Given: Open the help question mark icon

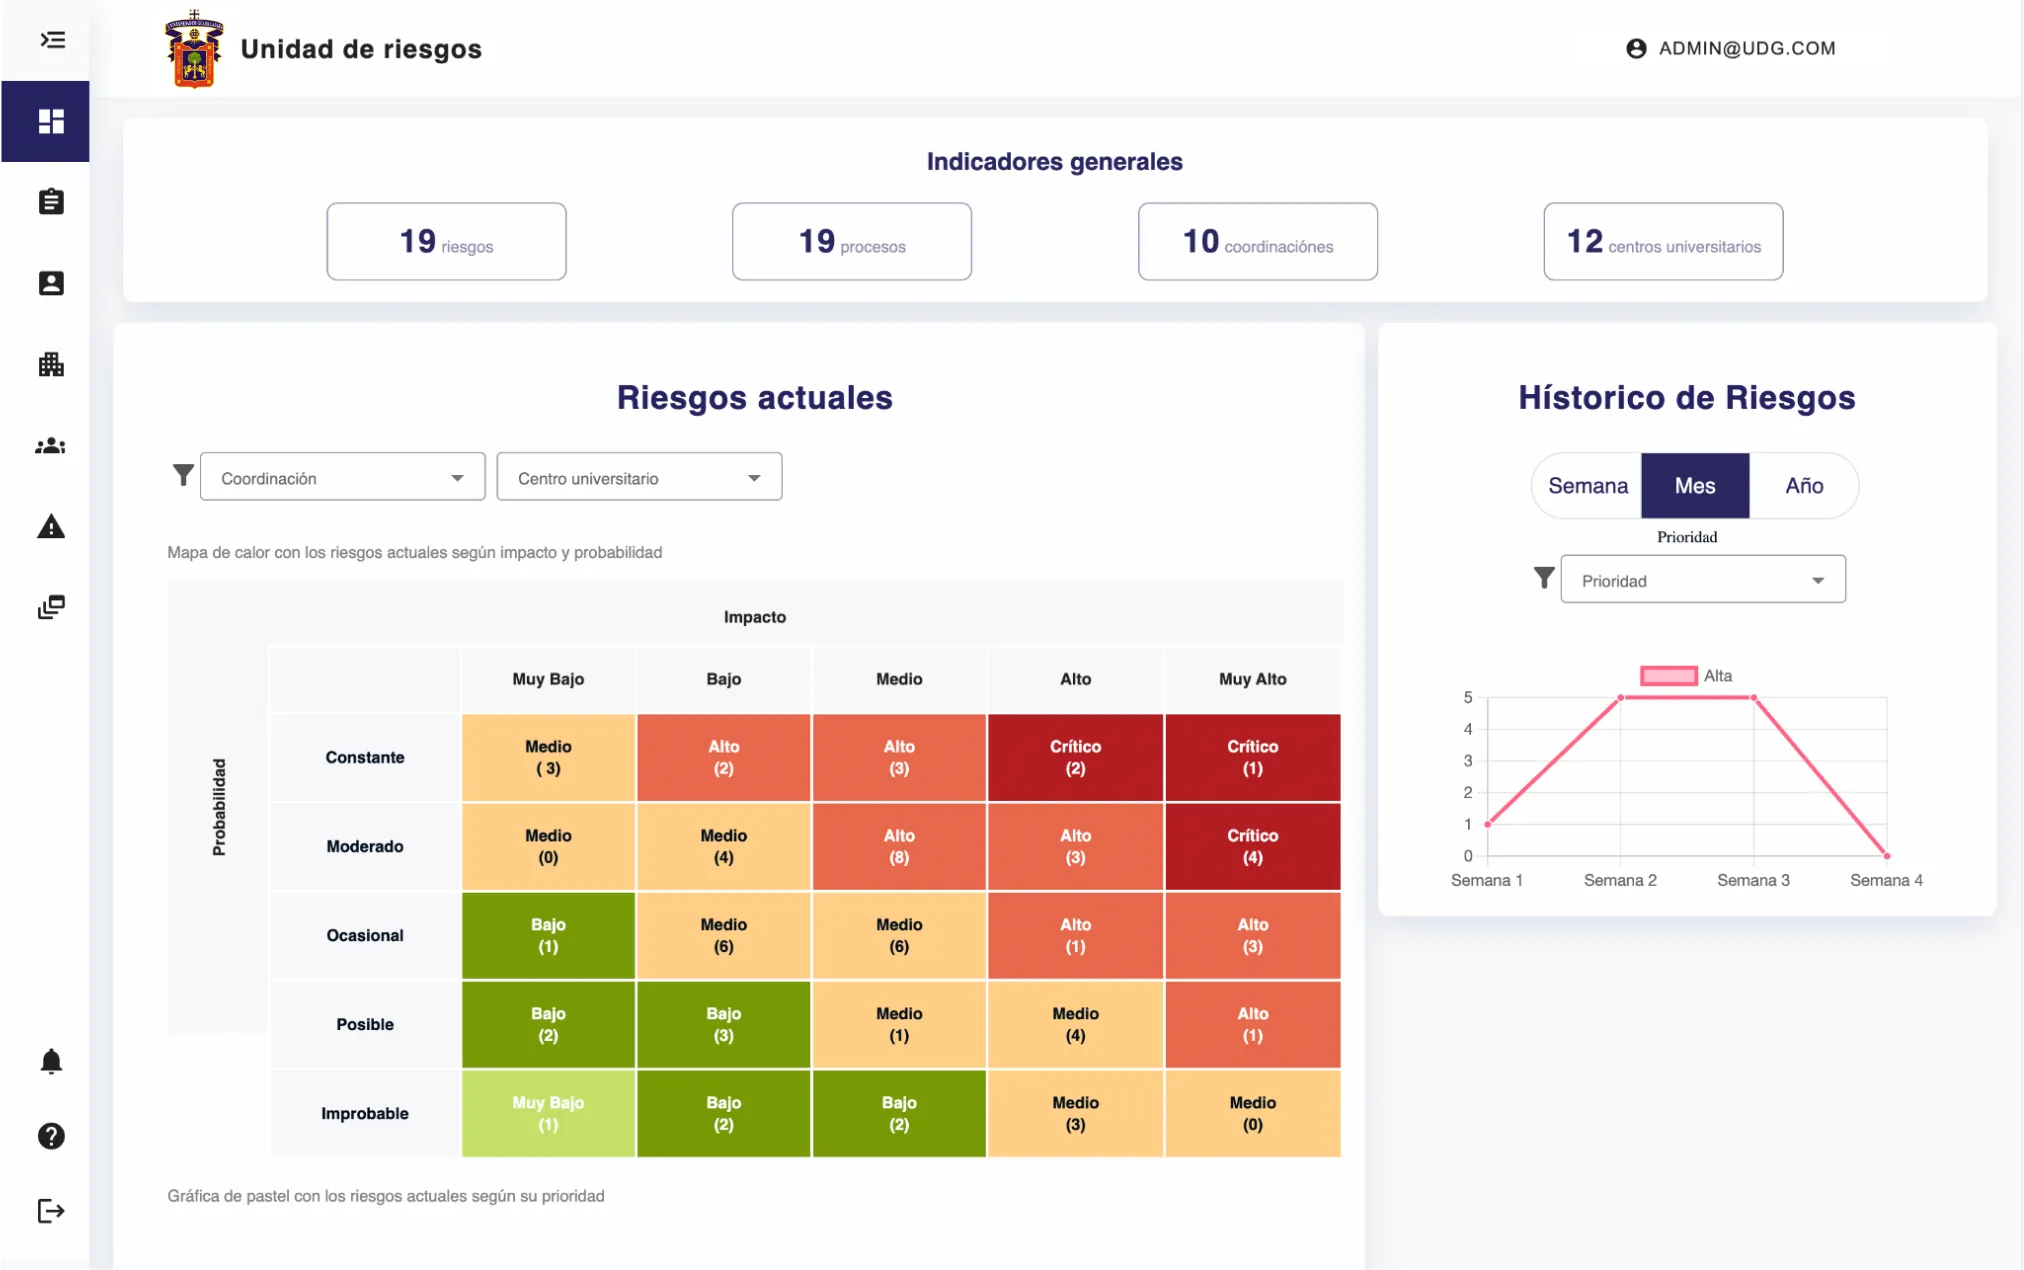Looking at the screenshot, I should 51,1136.
